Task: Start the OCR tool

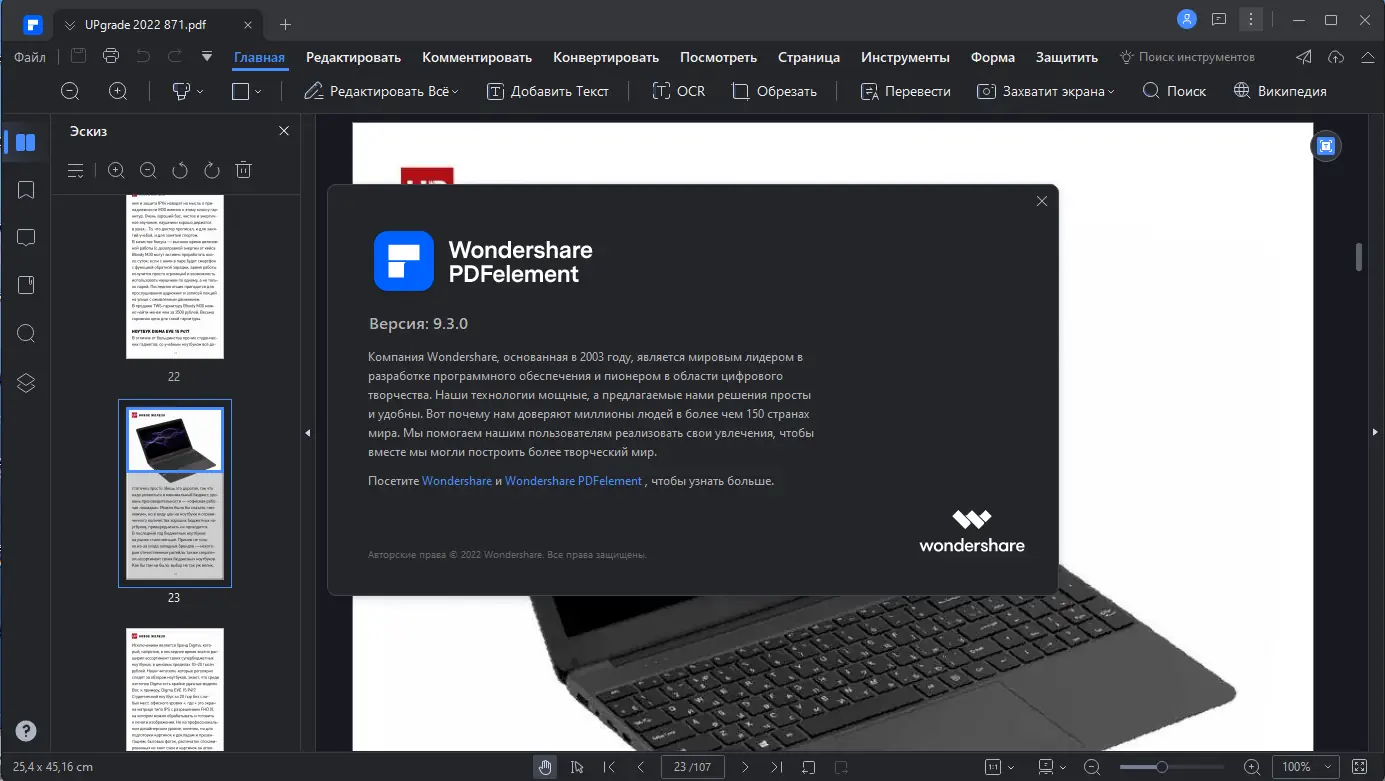Action: click(678, 90)
